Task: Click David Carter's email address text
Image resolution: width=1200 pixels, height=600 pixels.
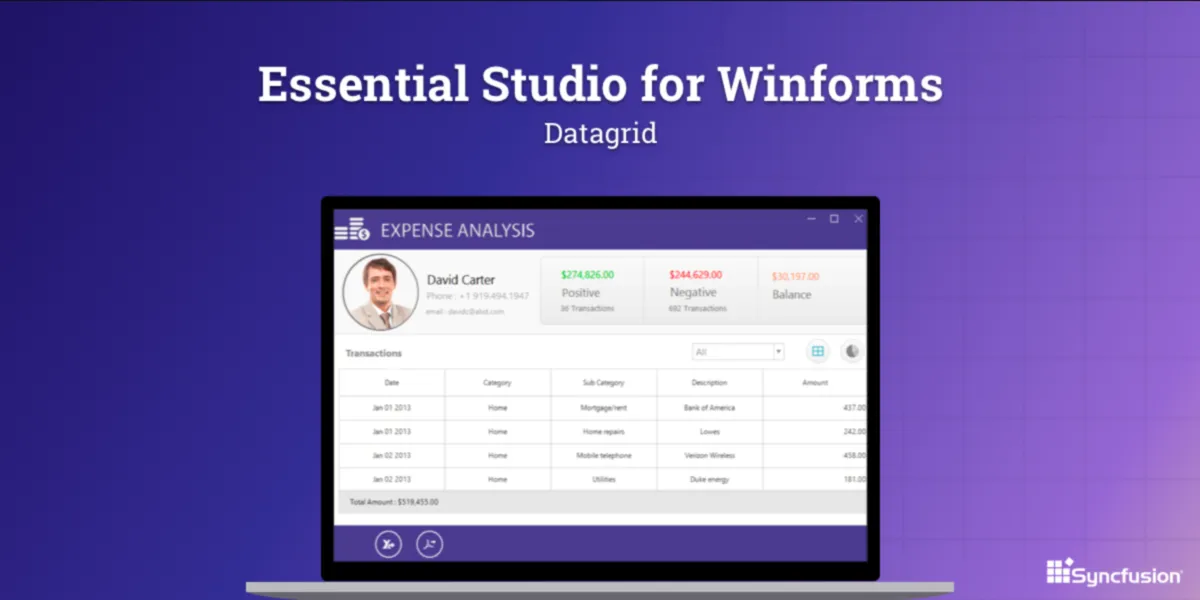Action: pyautogui.click(x=466, y=312)
